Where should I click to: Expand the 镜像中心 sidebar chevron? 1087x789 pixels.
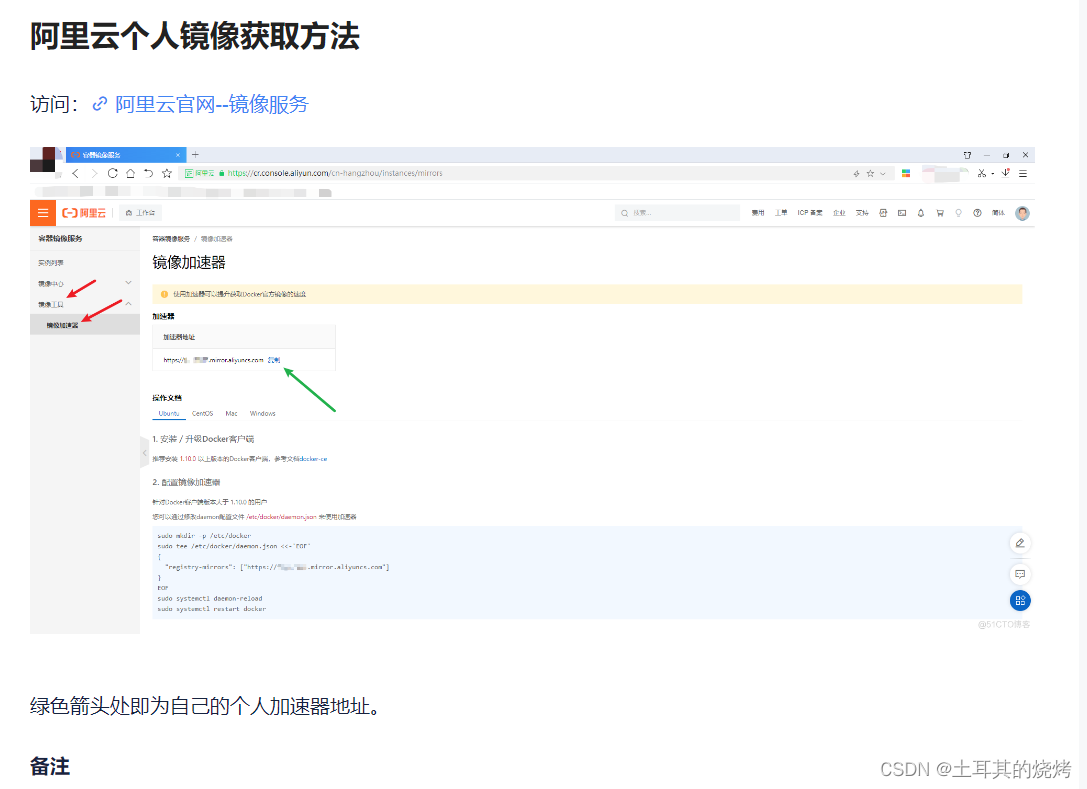(128, 283)
